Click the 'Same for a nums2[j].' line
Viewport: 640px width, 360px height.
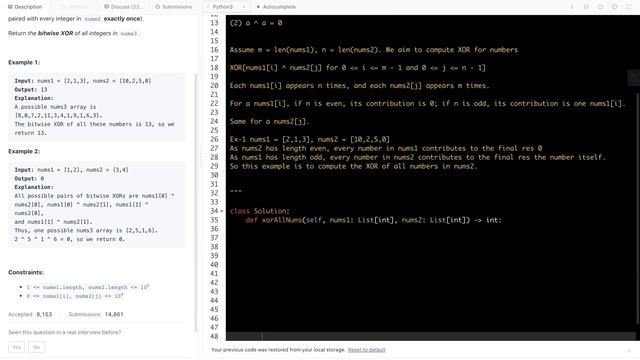tap(270, 121)
